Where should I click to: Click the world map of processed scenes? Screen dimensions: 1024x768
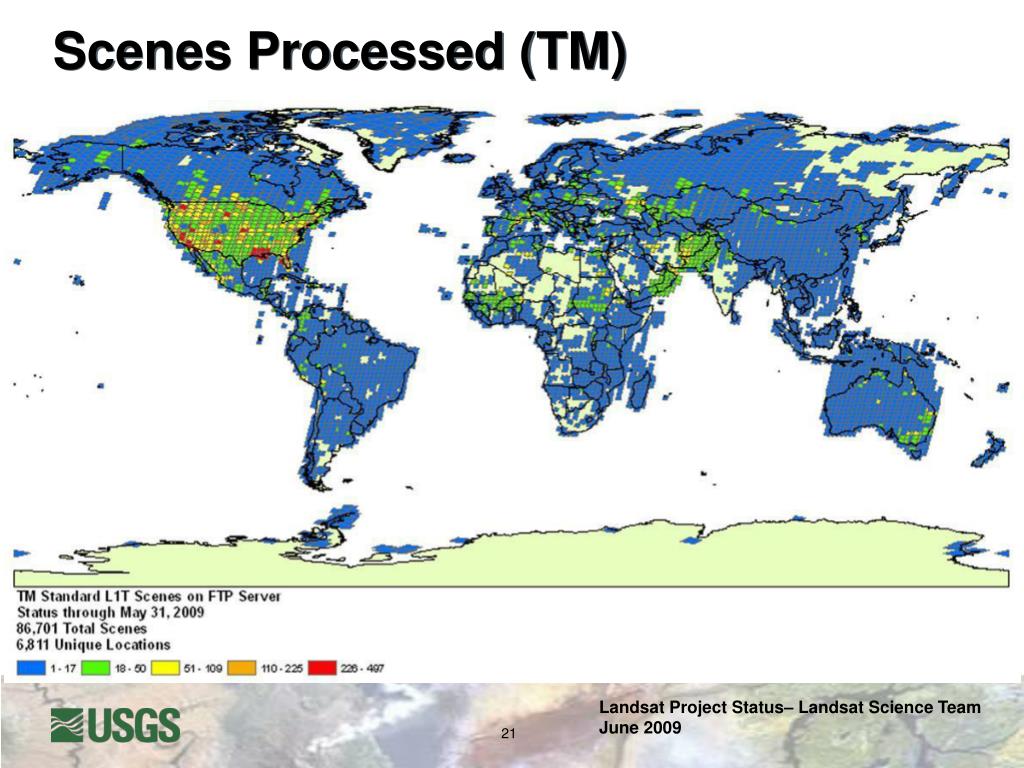point(511,347)
